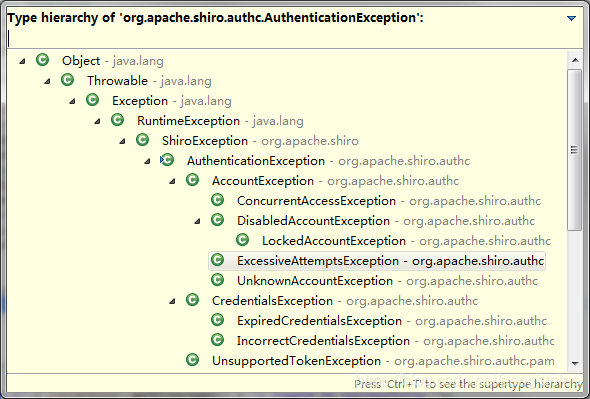Viewport: 590px width, 399px height.
Task: Click the class icon beside ExpiredCredentialsException
Action: tap(217, 319)
